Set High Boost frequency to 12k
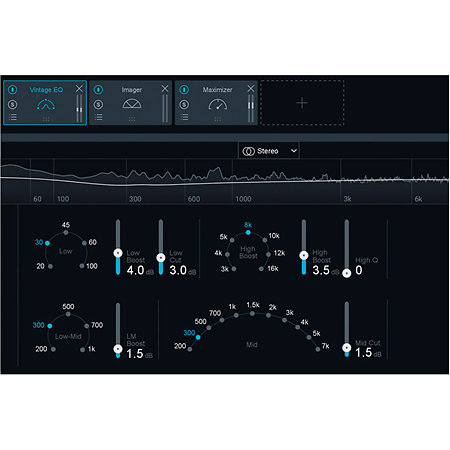 coord(268,254)
